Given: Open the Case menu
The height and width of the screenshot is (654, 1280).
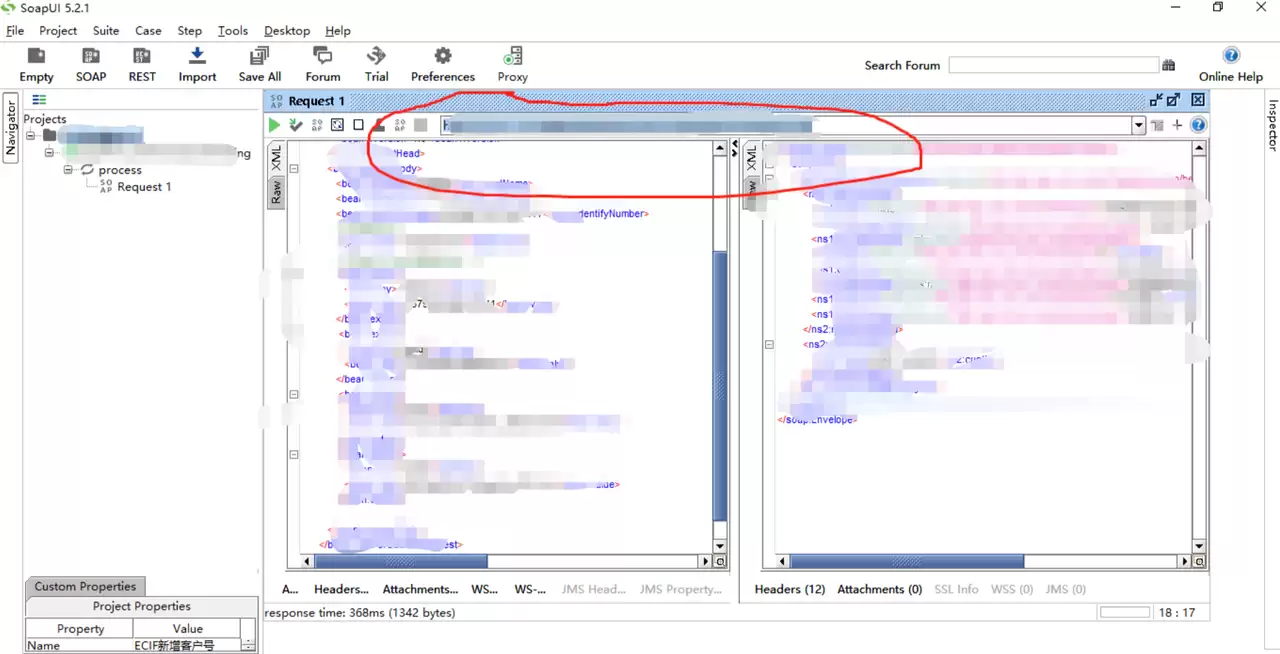Looking at the screenshot, I should 148,30.
